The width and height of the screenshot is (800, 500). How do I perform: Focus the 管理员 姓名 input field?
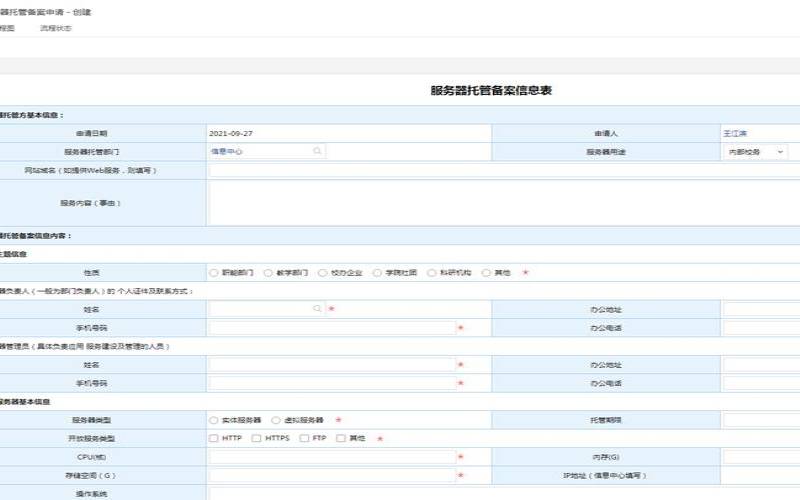click(332, 365)
